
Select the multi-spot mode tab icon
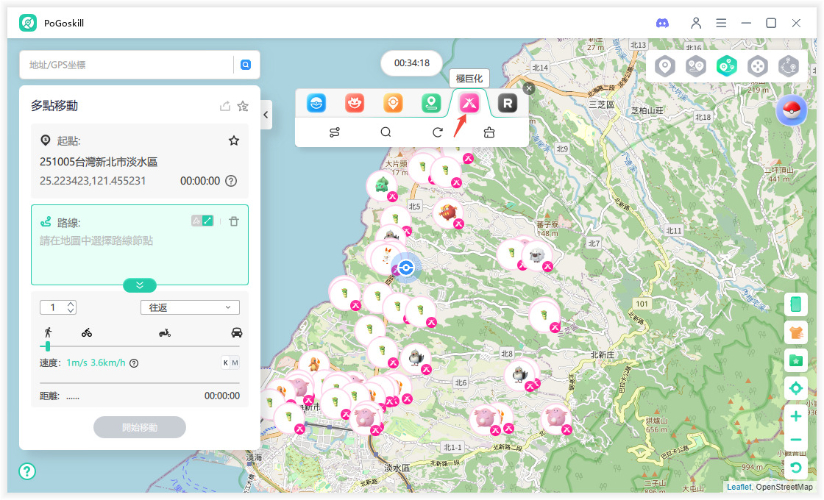pos(727,66)
